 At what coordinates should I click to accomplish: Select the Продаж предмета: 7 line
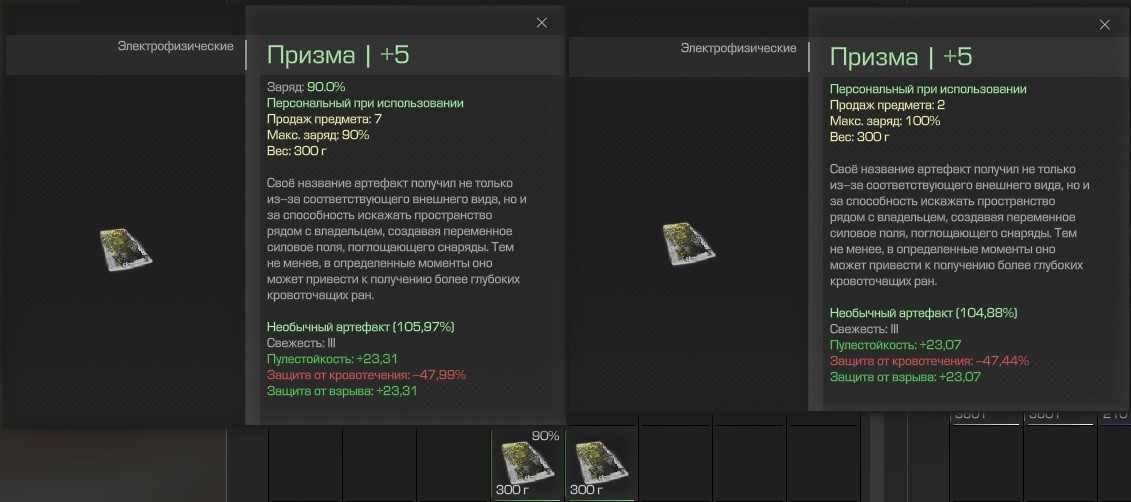pyautogui.click(x=325, y=119)
